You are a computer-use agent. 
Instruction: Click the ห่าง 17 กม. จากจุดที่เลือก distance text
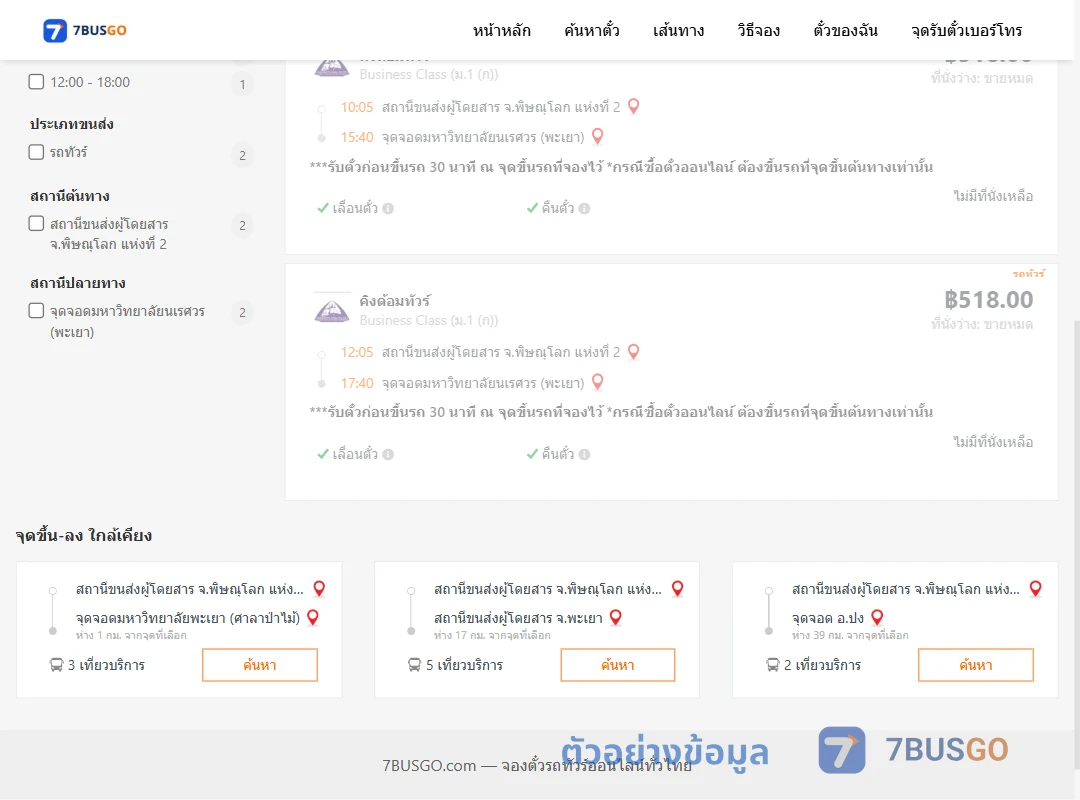pos(492,635)
